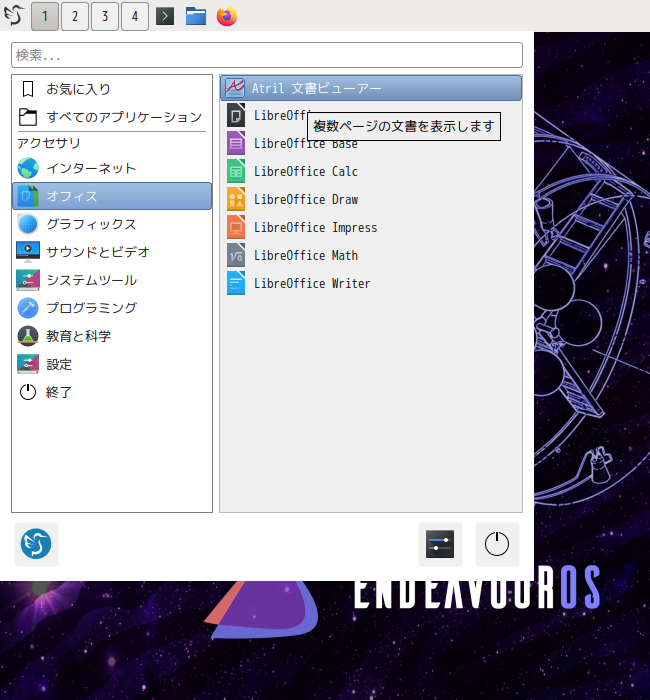Click the green LibreOffice Calc icon
Screen dimensions: 650x700
click(x=236, y=171)
